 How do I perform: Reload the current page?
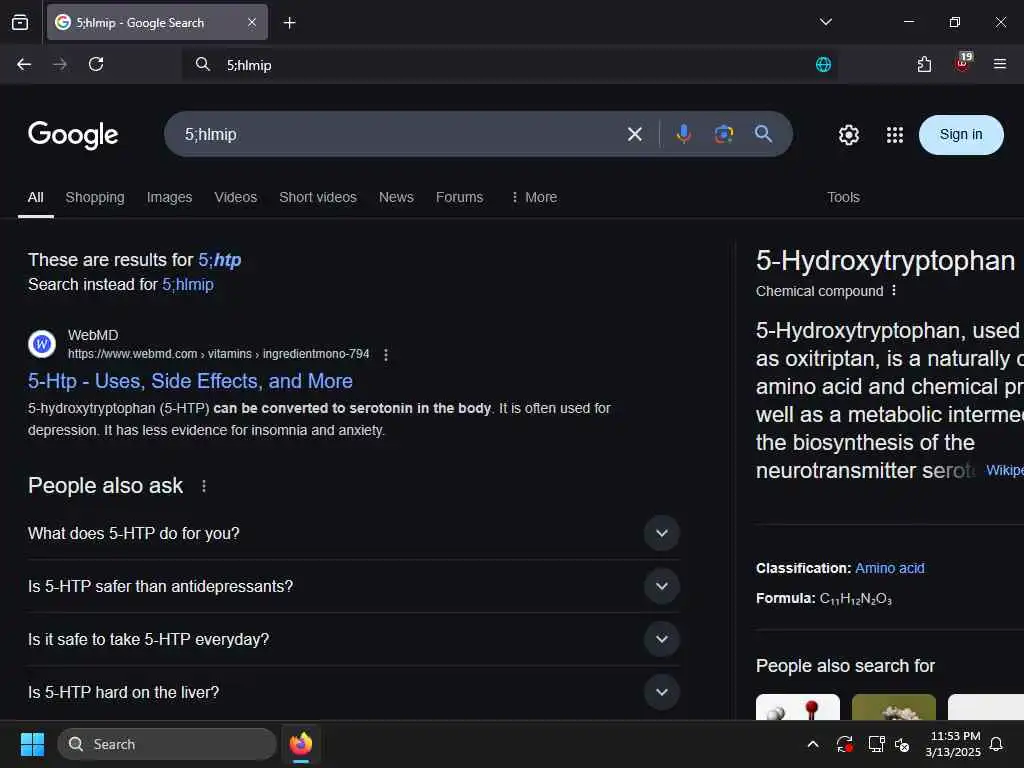pos(96,64)
